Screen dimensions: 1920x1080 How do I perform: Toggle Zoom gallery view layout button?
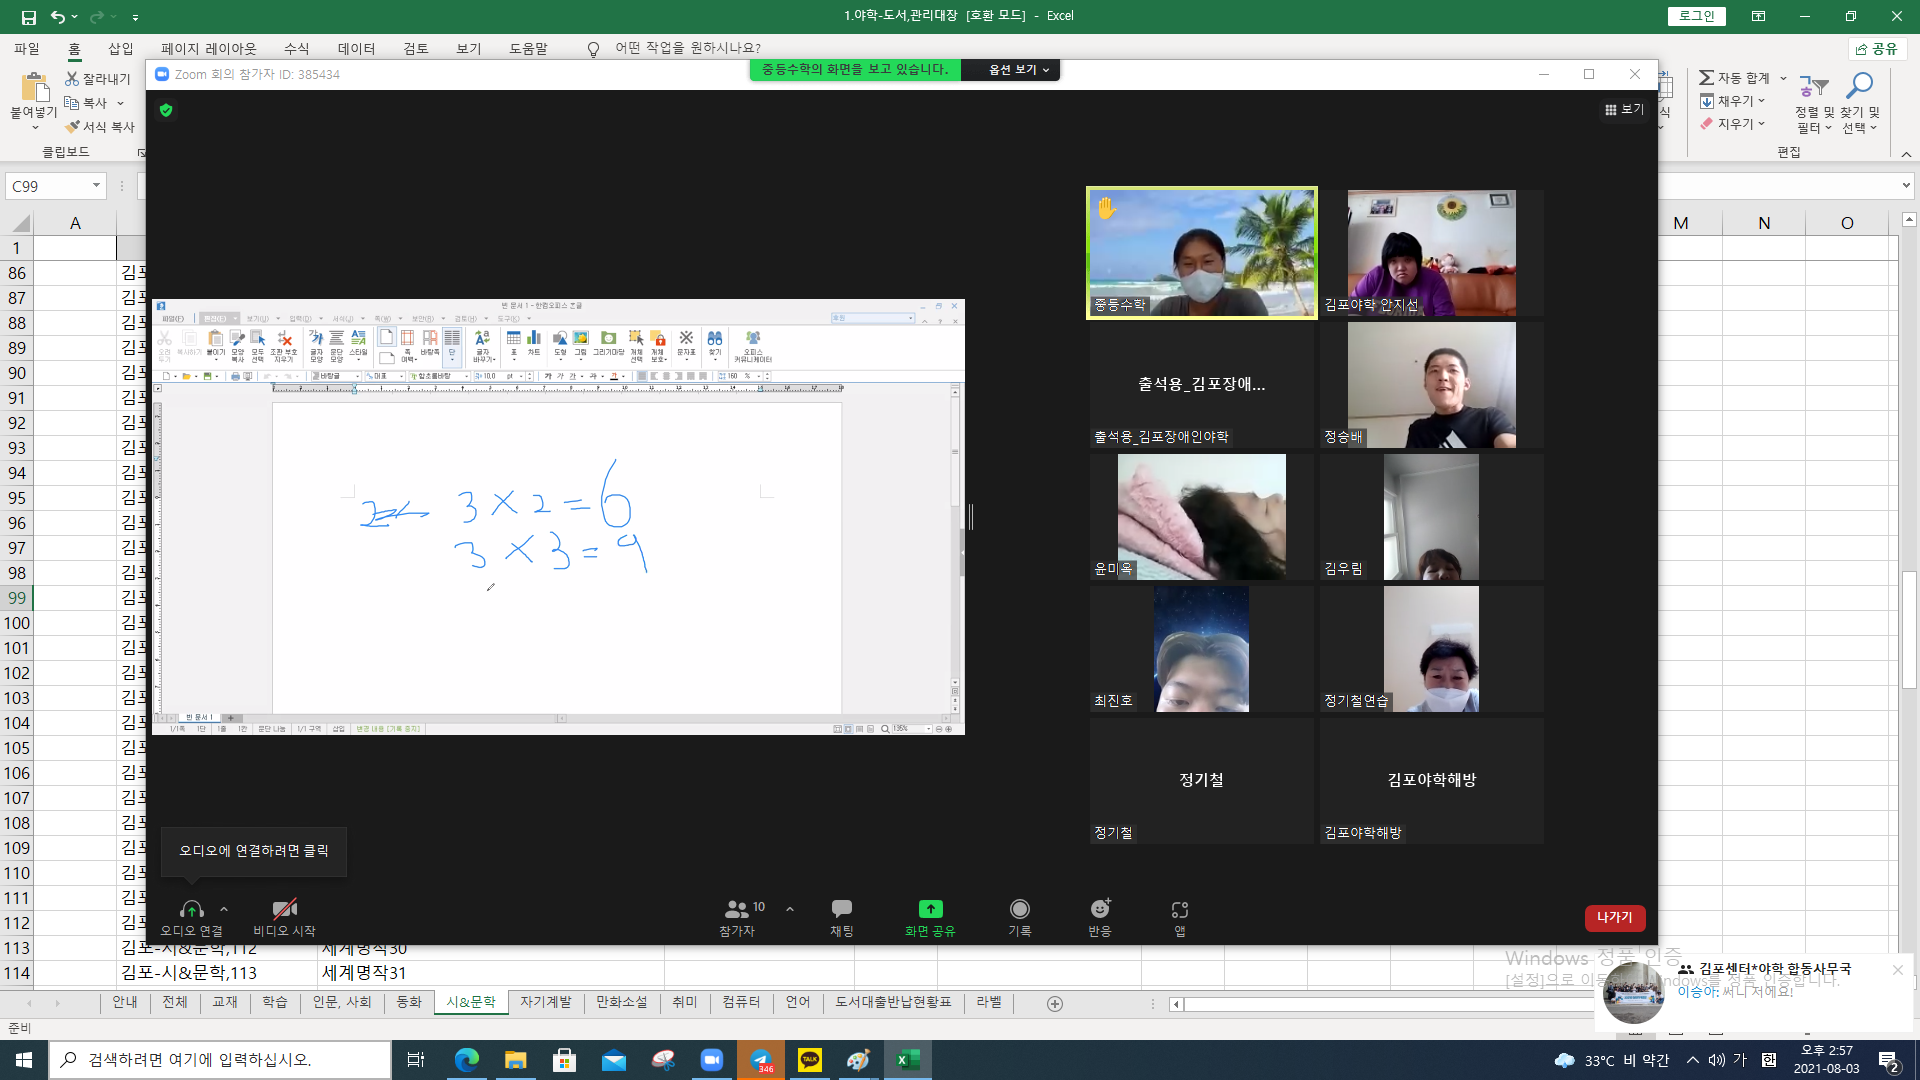click(x=1624, y=109)
